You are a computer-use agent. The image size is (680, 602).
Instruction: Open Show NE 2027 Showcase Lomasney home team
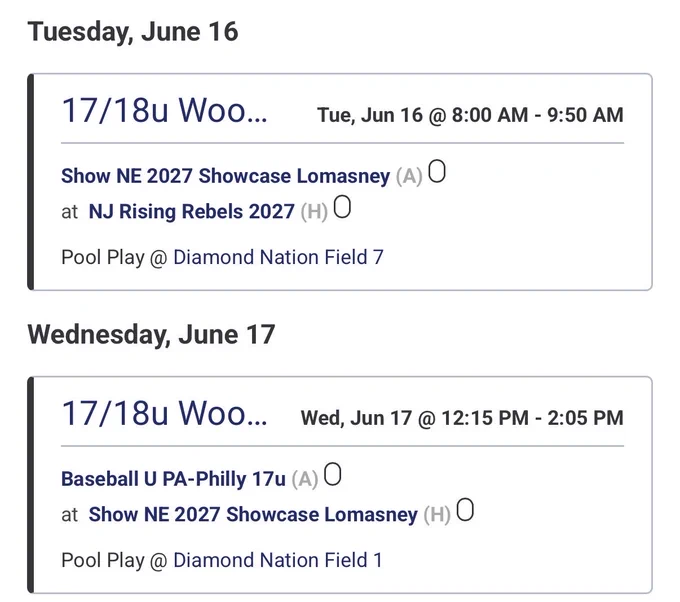pos(253,514)
